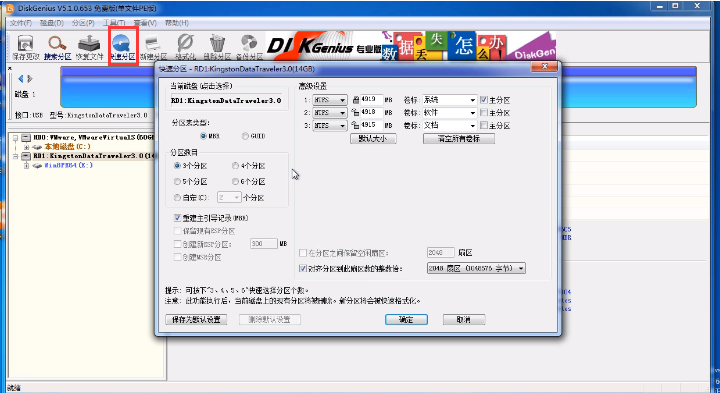Click 保存为默认设置 button
This screenshot has width=720, height=393.
pos(196,320)
